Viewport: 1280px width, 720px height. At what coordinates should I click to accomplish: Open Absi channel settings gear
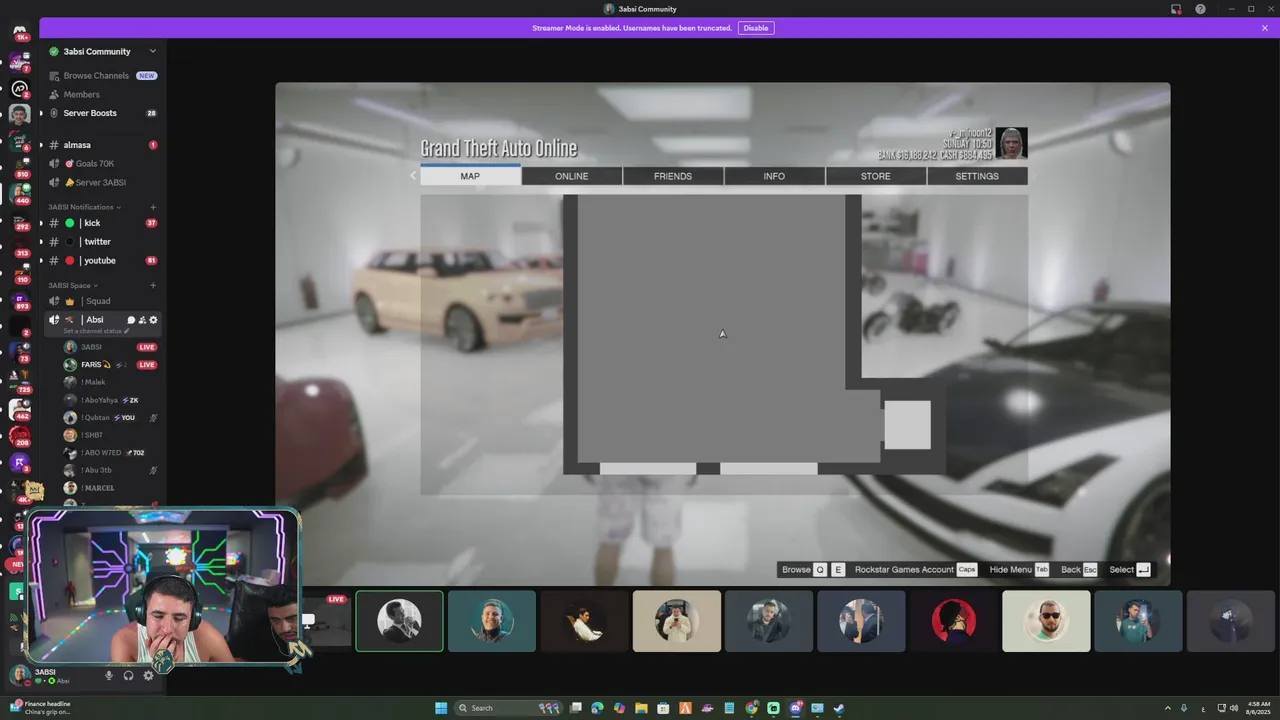click(153, 320)
